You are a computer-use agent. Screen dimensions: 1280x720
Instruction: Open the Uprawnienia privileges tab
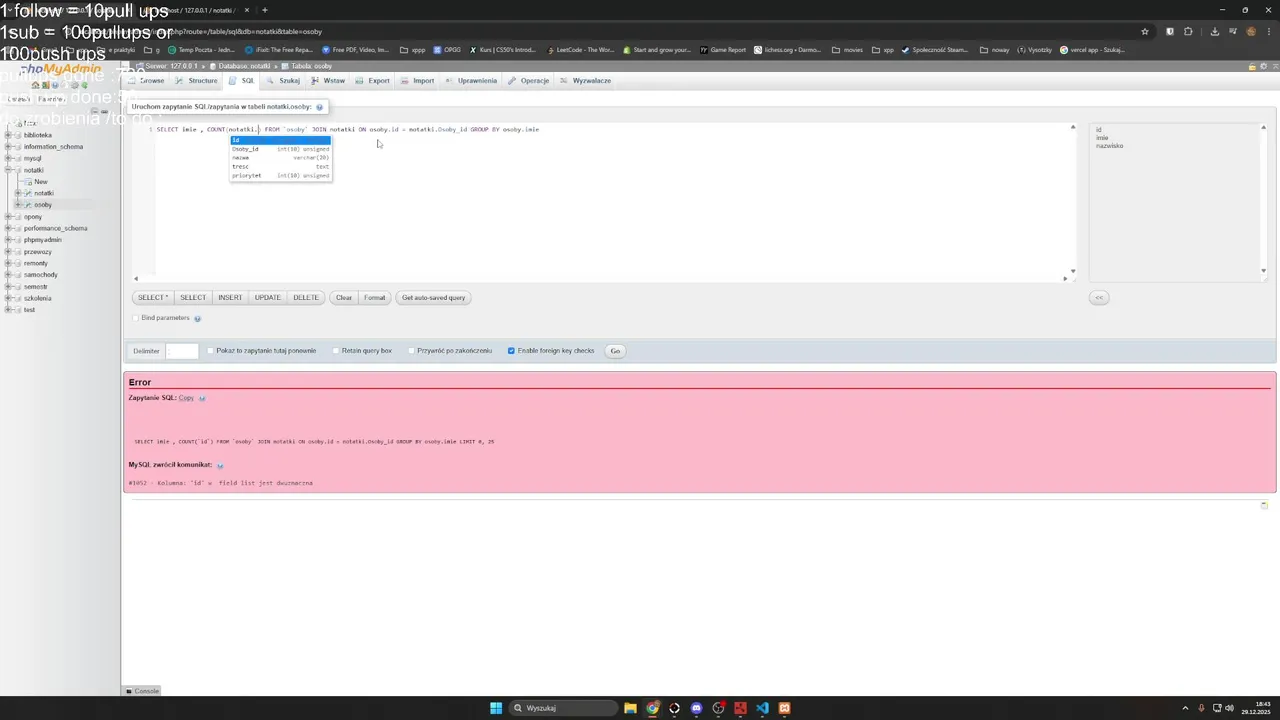[472, 81]
